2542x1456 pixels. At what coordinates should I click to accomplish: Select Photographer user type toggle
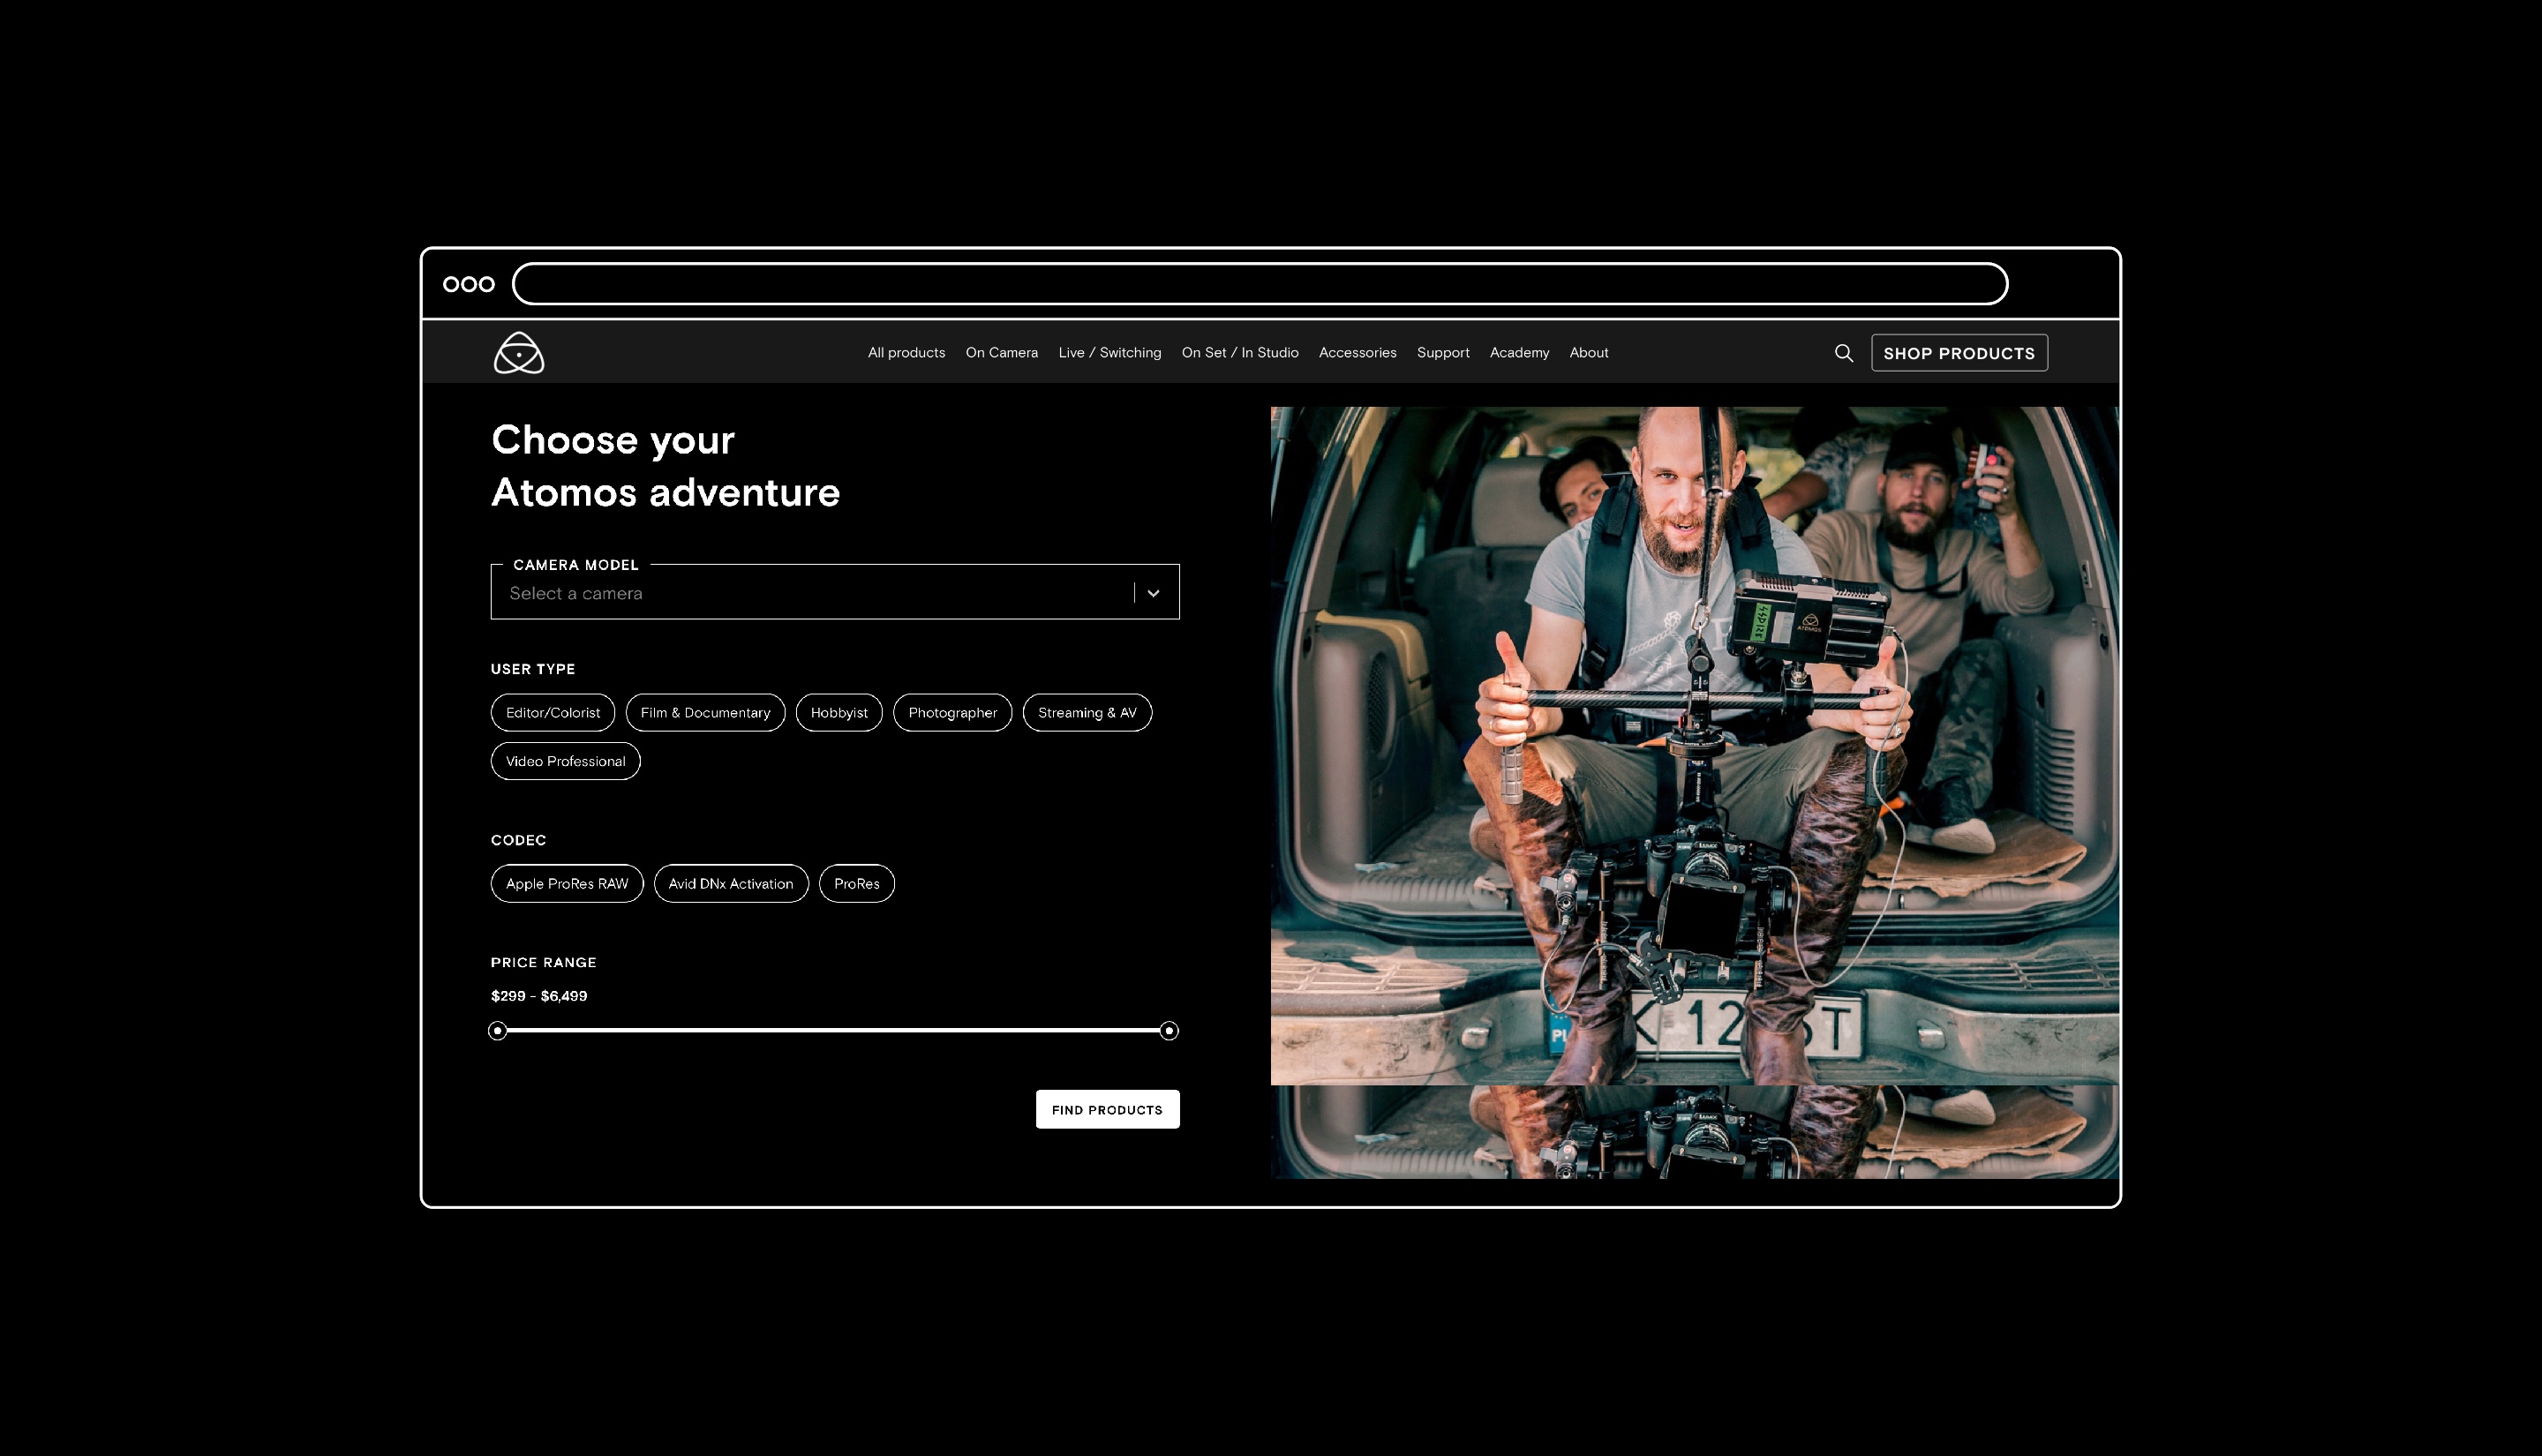pyautogui.click(x=951, y=712)
